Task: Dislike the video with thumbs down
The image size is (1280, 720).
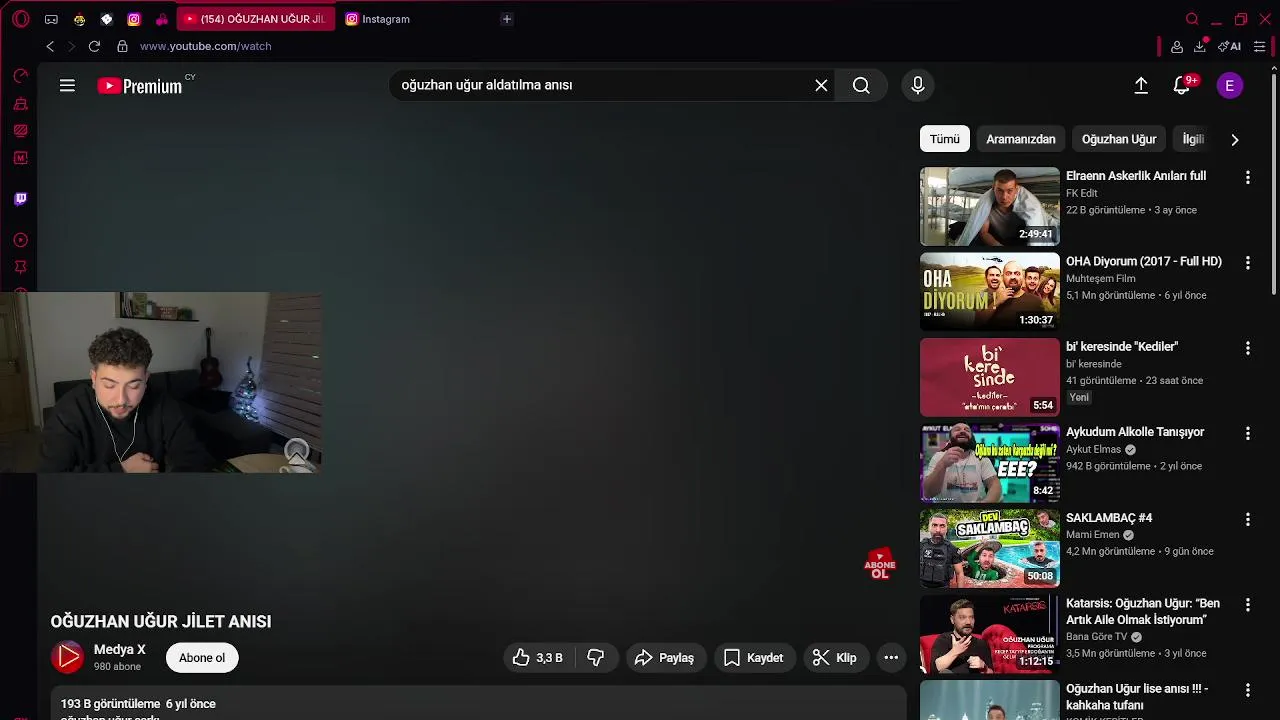Action: point(596,658)
